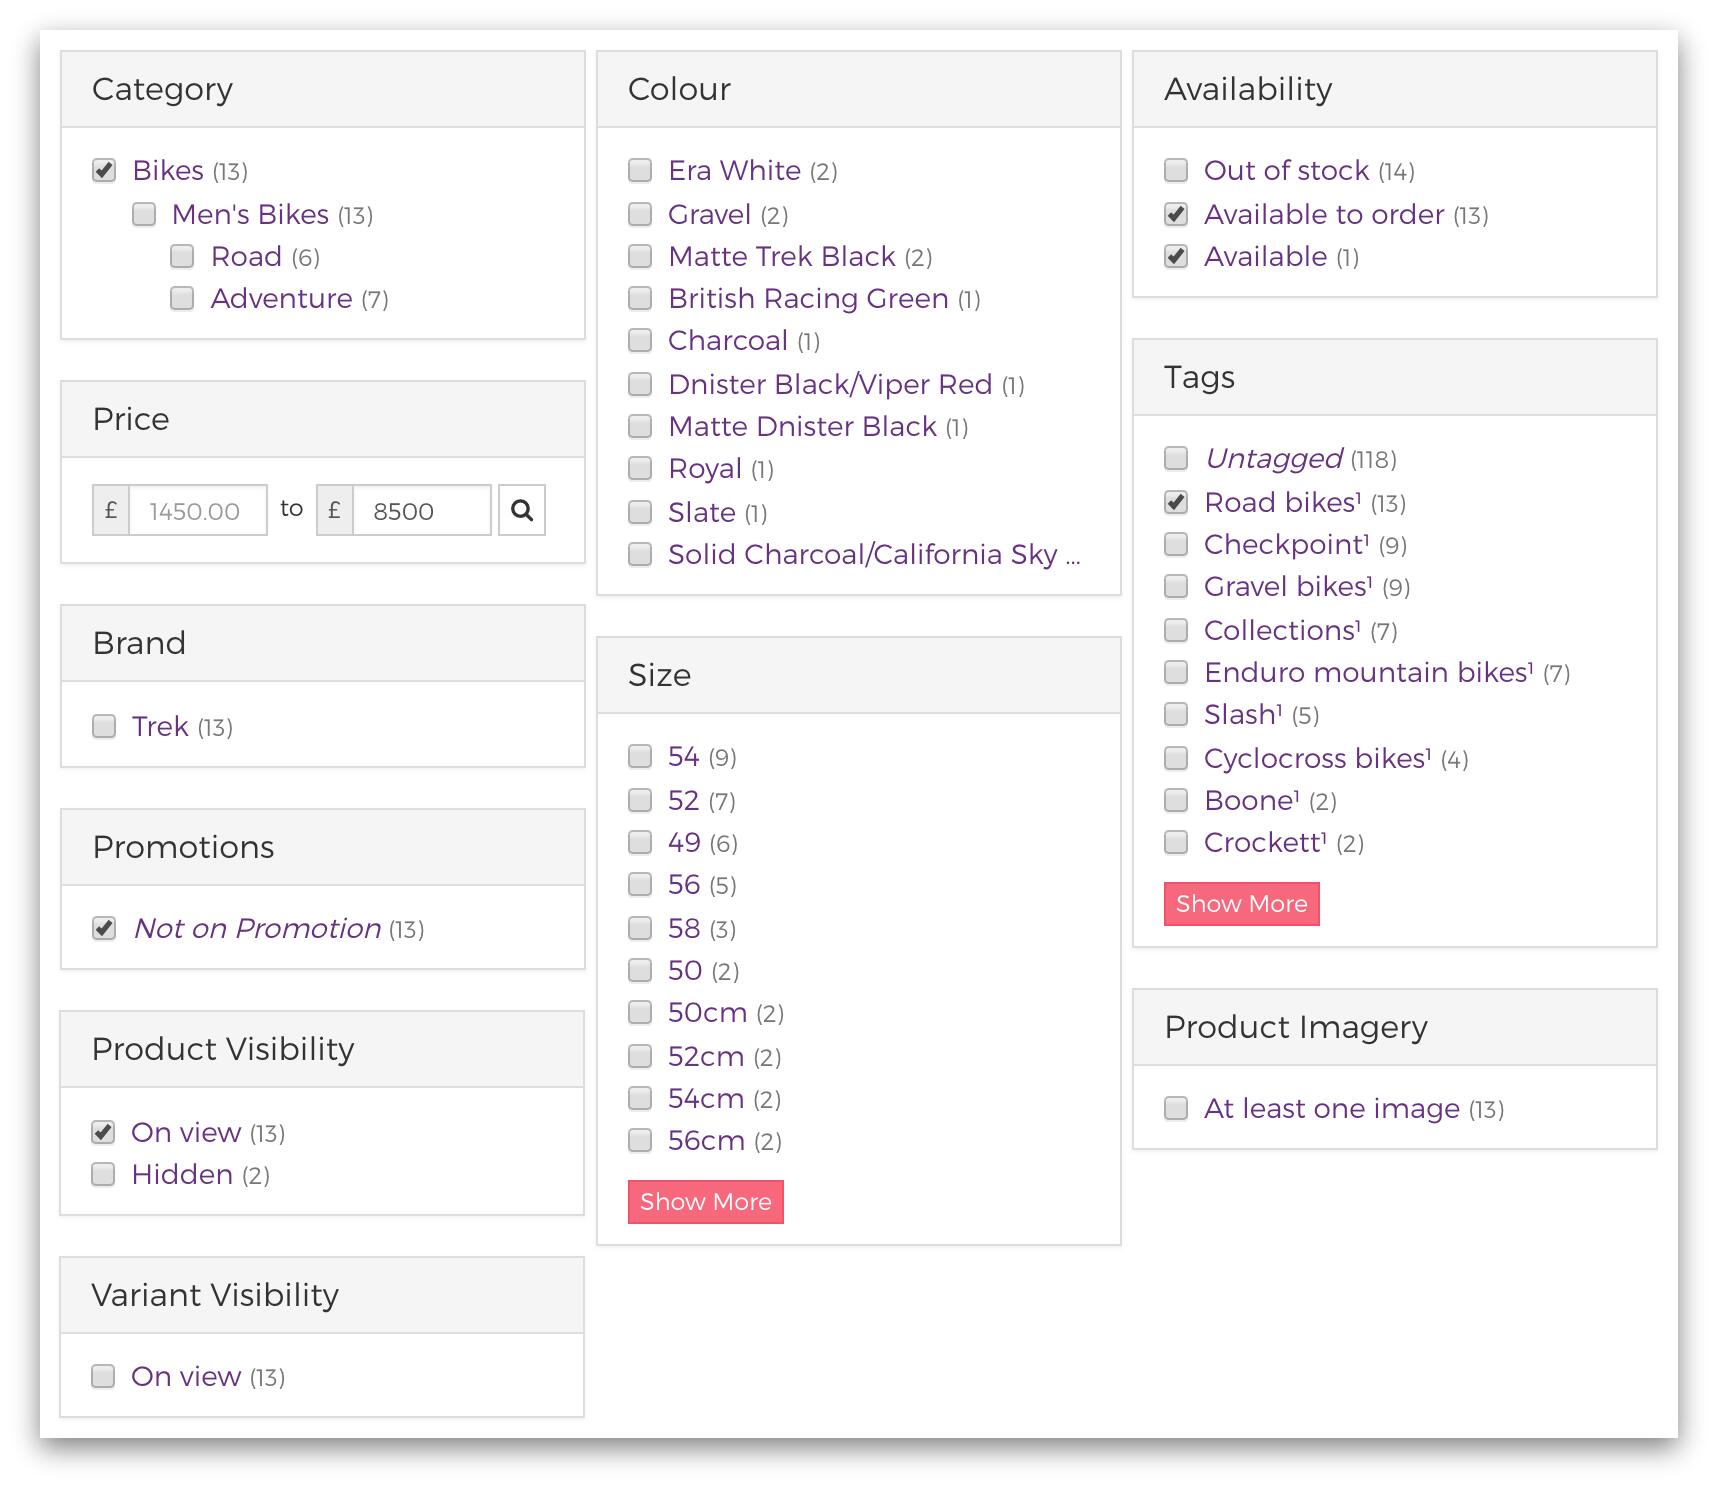Image resolution: width=1718 pixels, height=1488 pixels.
Task: Click Show More in Tags panel
Action: (1241, 903)
